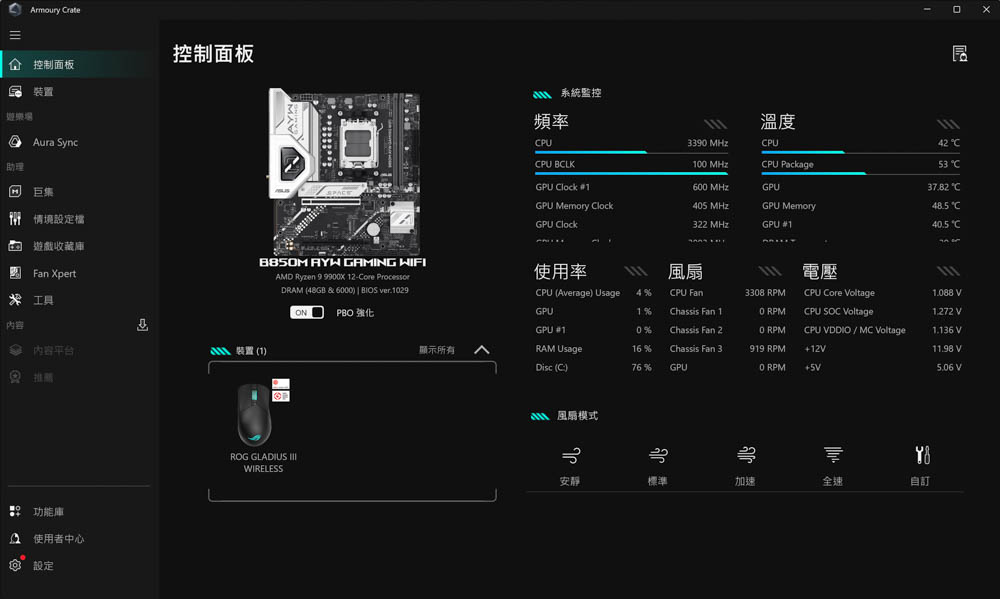Screen dimensions: 1000x599
Task: Open Aura Sync from the sidebar
Action: point(55,142)
